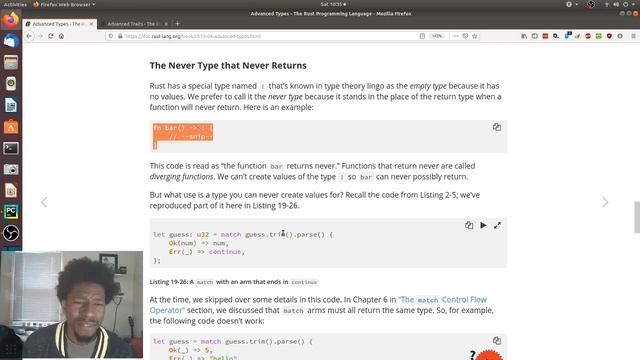Switch to the Advanced Traits tab

tap(134, 24)
